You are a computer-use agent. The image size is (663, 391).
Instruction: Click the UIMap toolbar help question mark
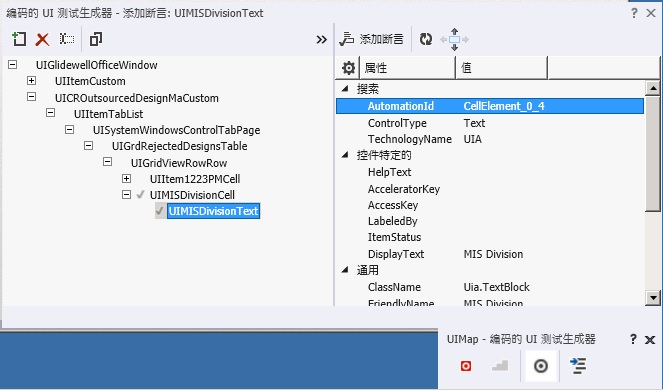point(633,339)
